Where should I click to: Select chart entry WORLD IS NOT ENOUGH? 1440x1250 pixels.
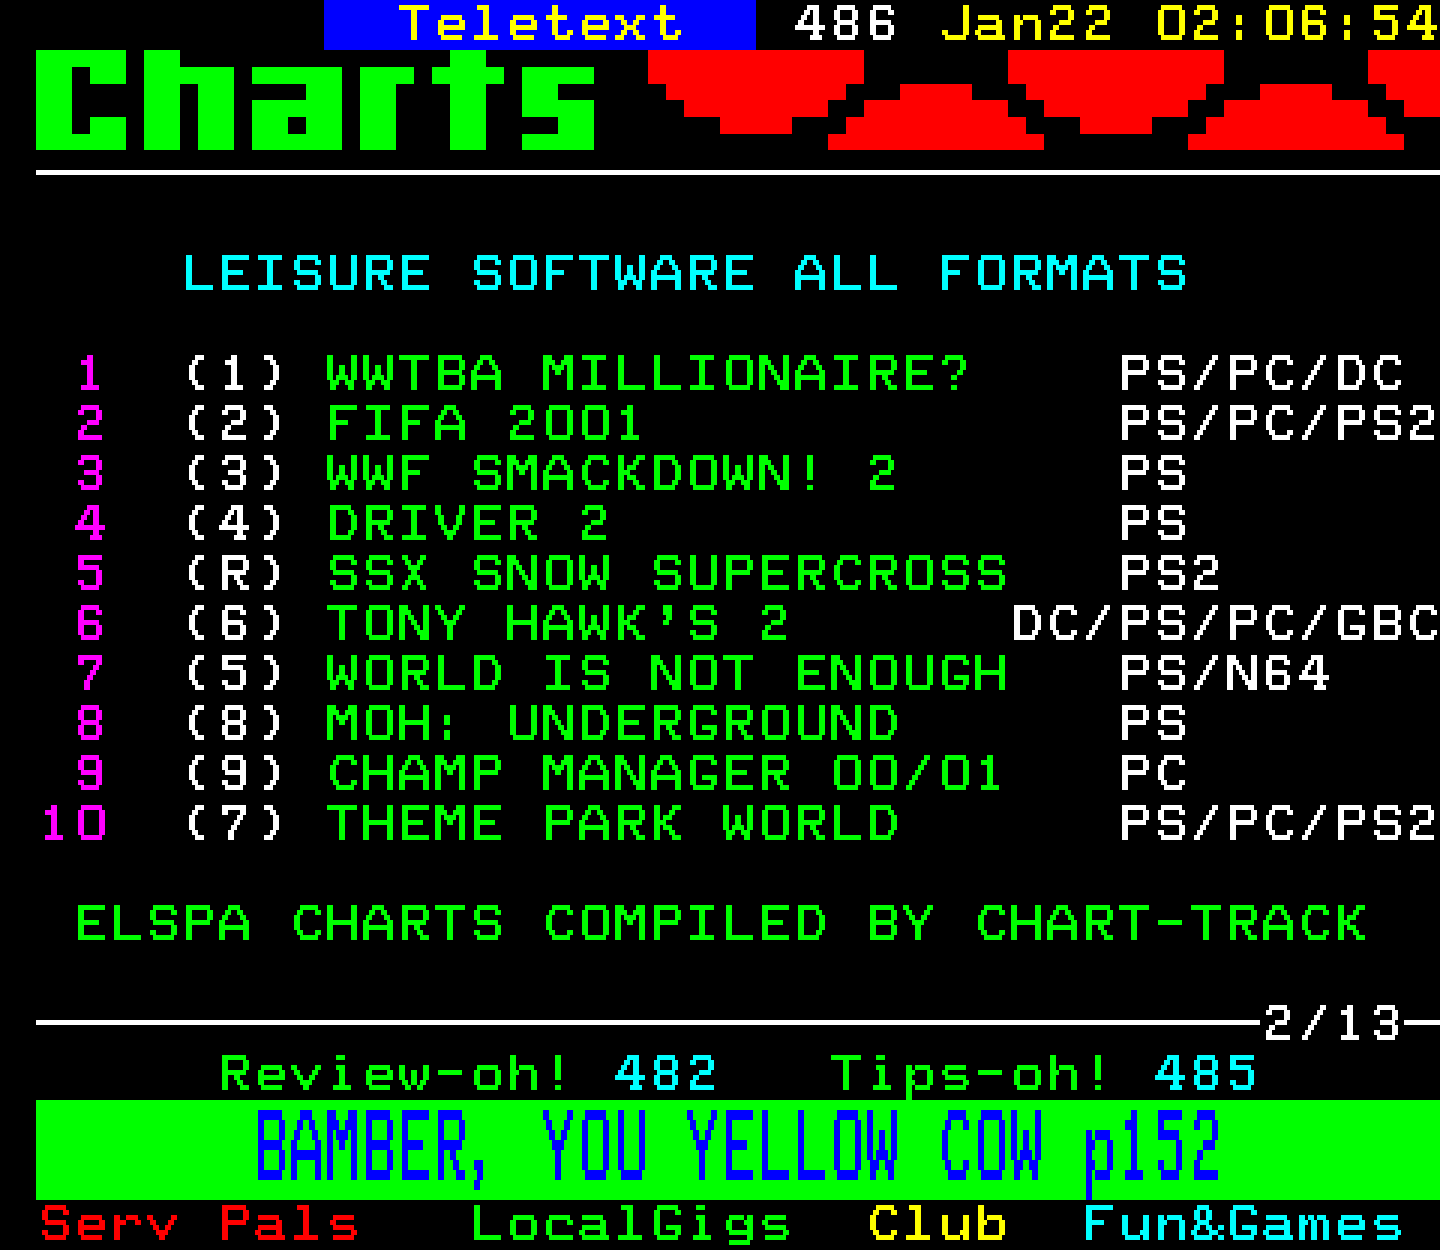pyautogui.click(x=667, y=673)
